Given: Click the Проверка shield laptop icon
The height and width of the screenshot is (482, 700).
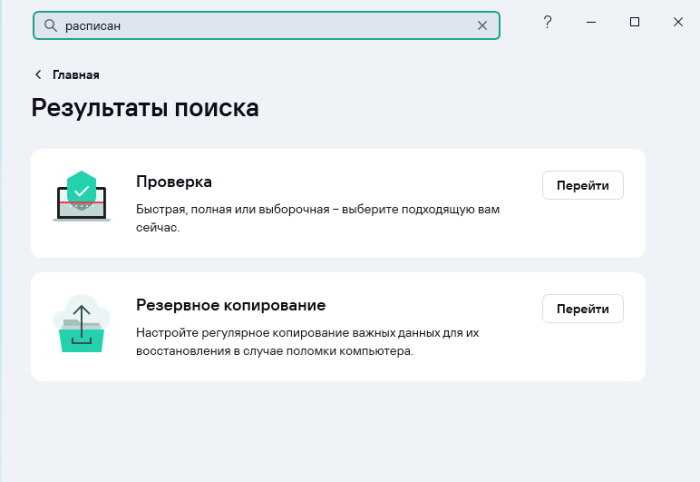Looking at the screenshot, I should (x=82, y=196).
